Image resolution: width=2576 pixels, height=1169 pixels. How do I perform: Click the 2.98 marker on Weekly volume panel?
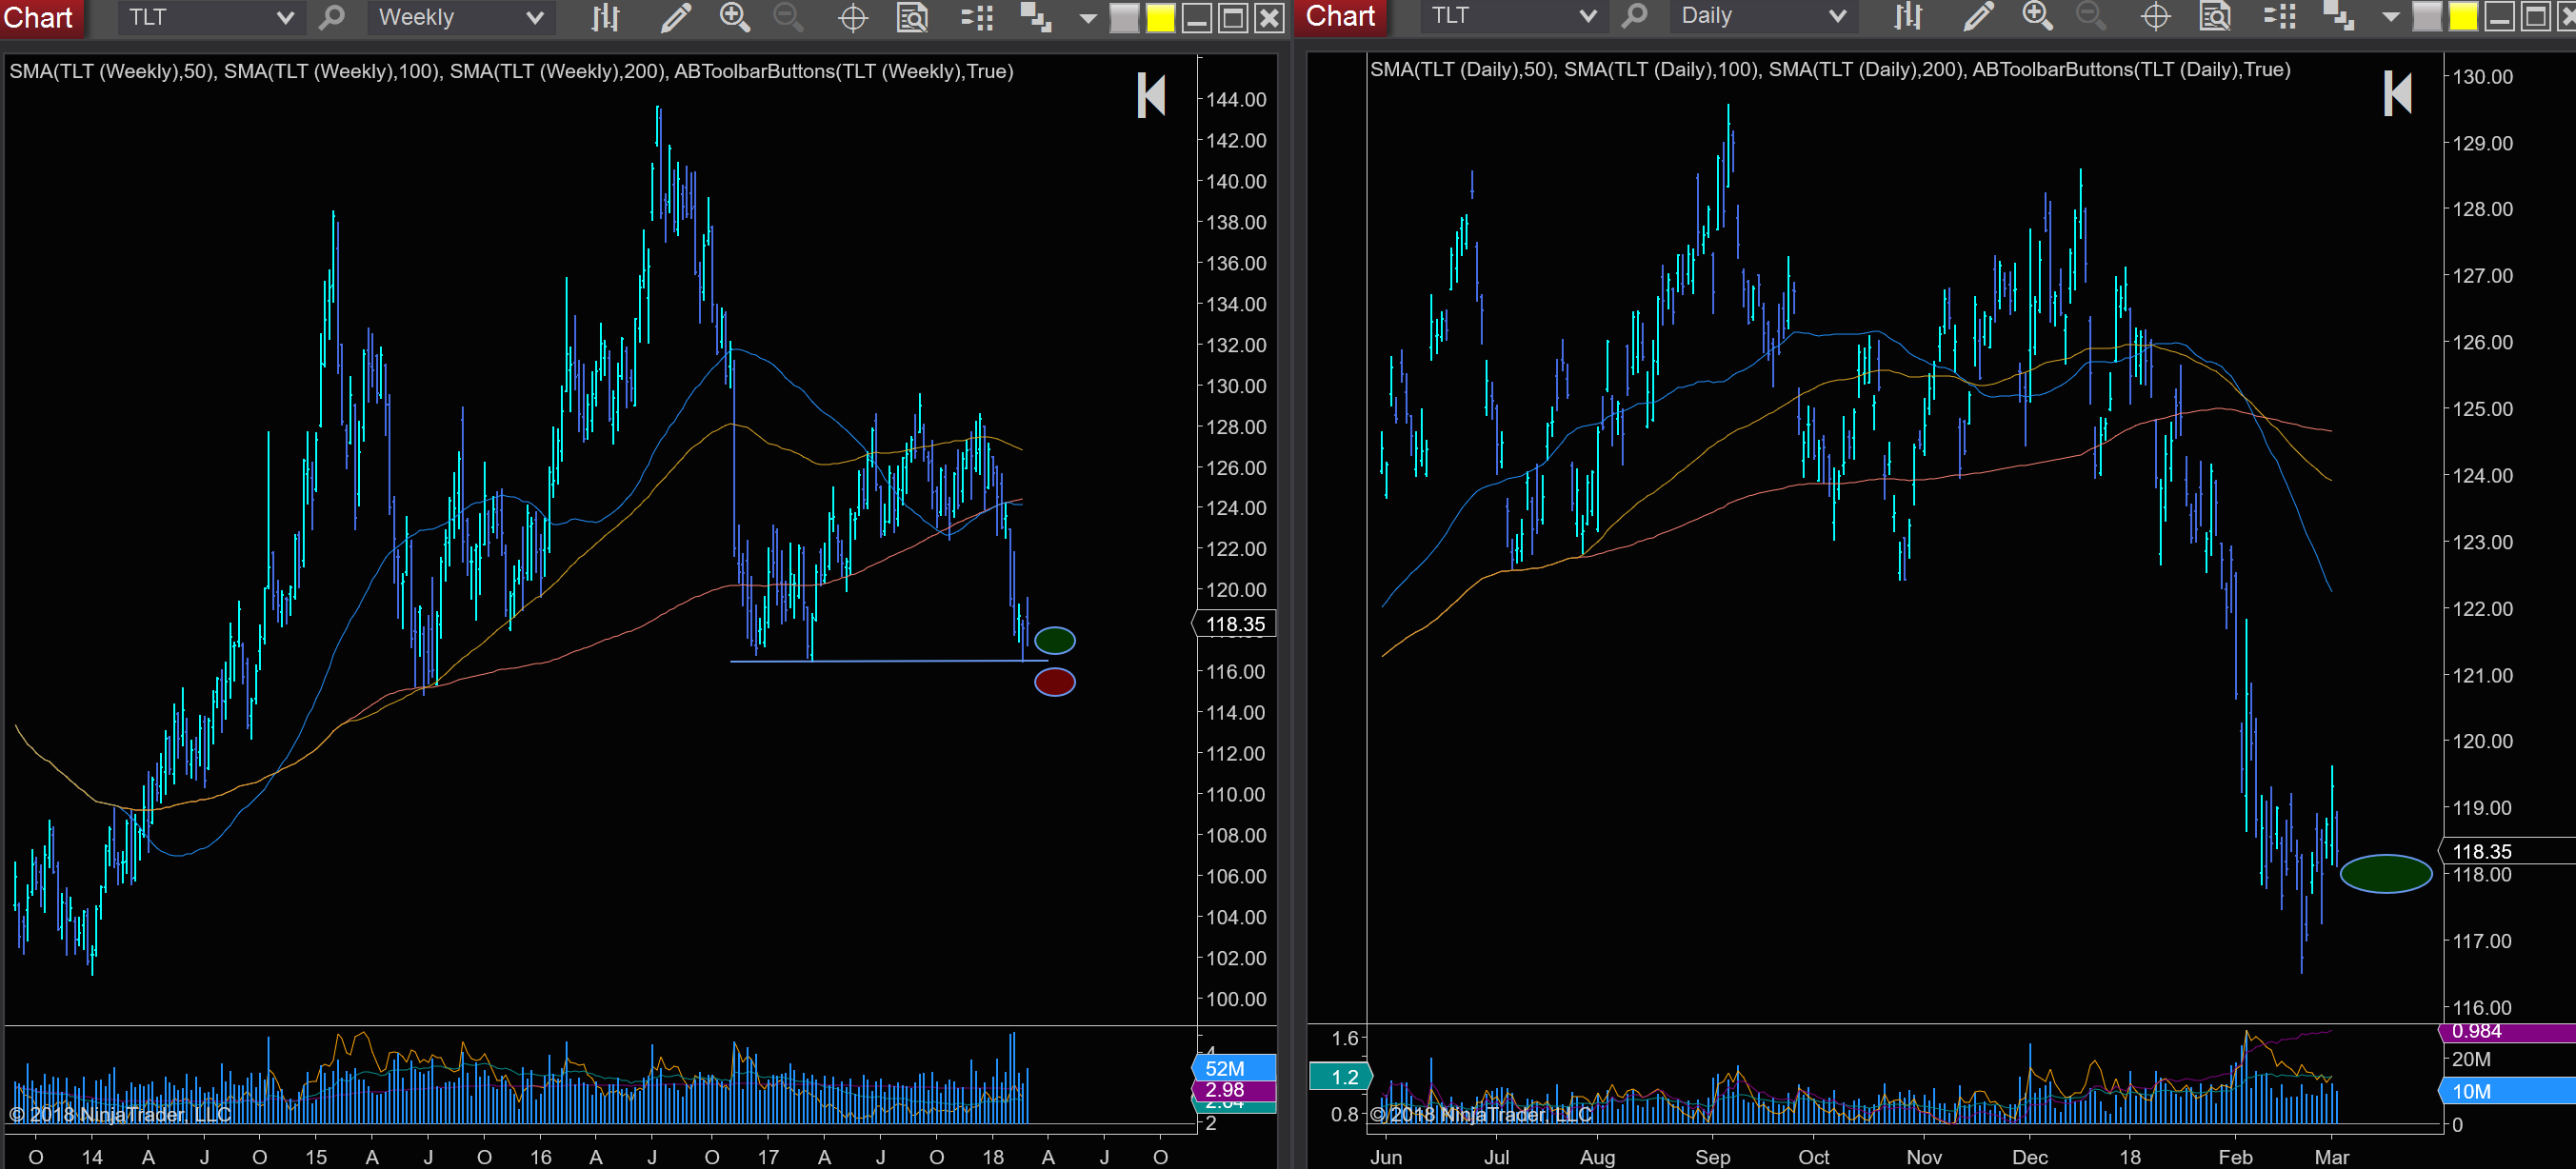tap(1233, 1090)
